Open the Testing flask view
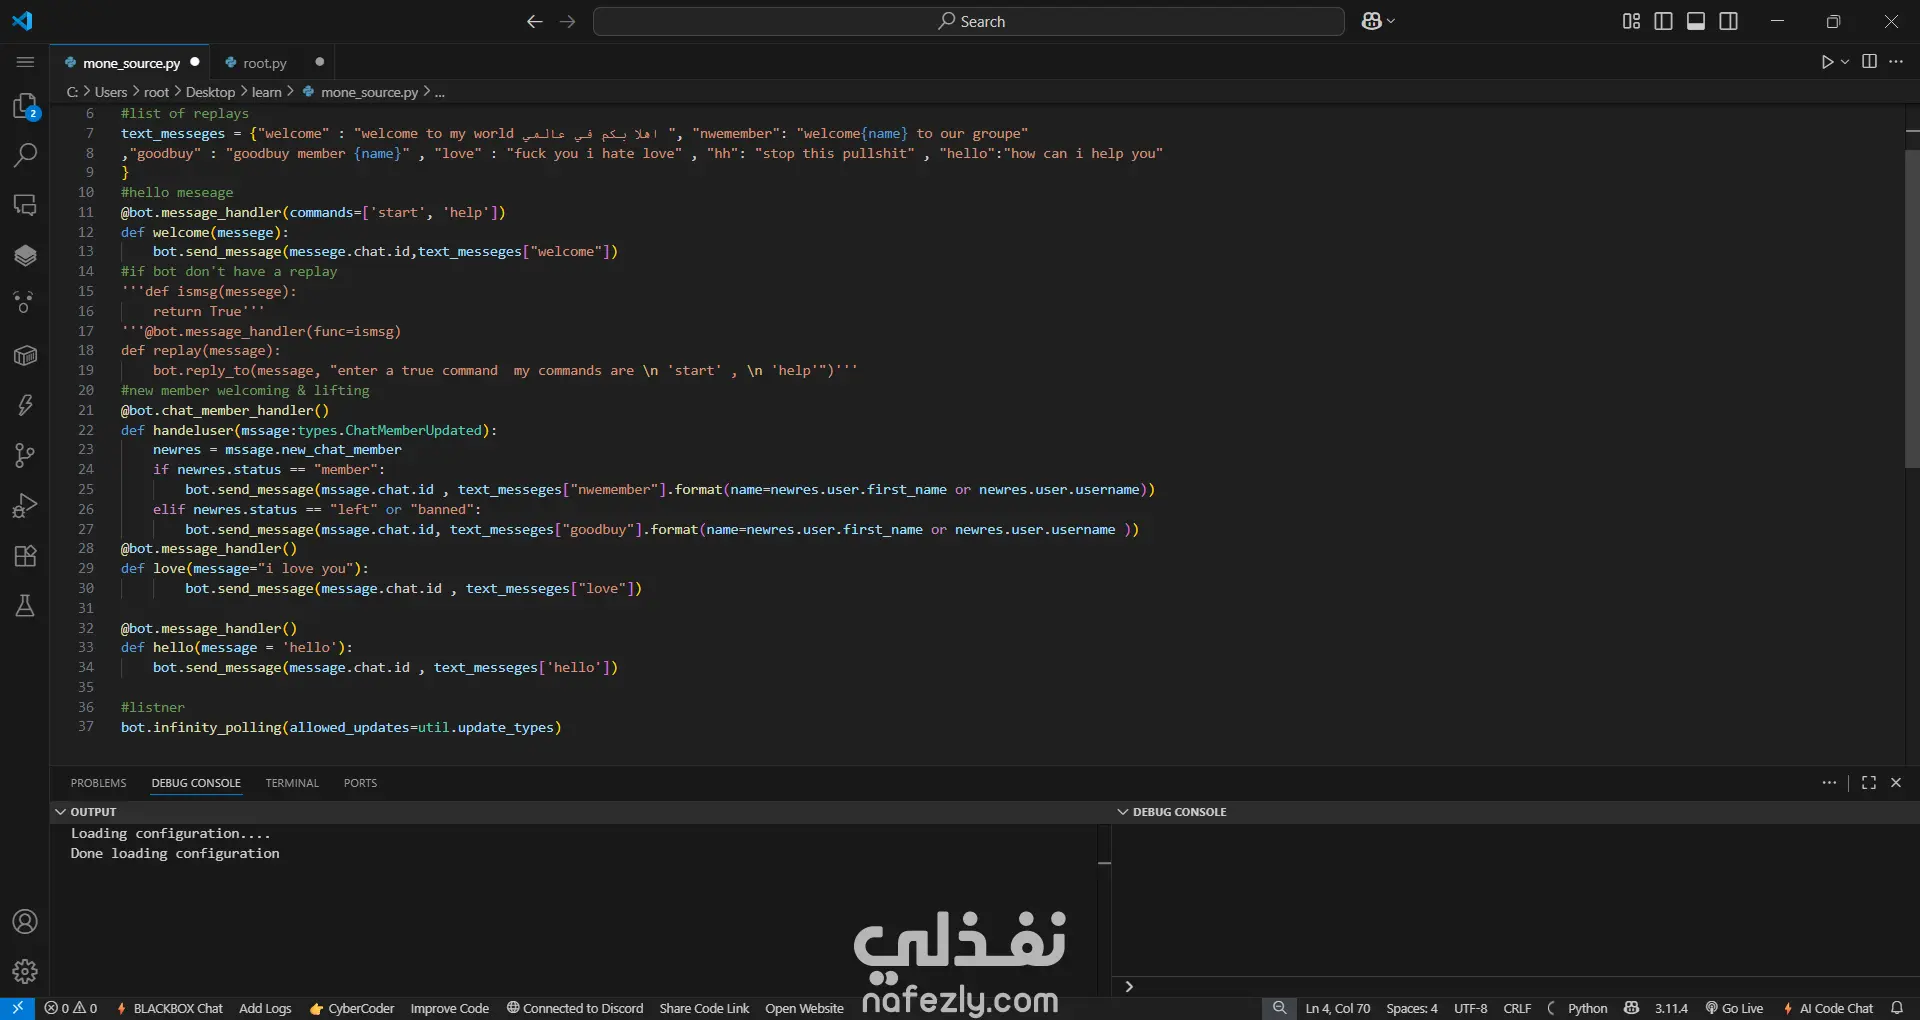This screenshot has height=1020, width=1920. pyautogui.click(x=25, y=606)
